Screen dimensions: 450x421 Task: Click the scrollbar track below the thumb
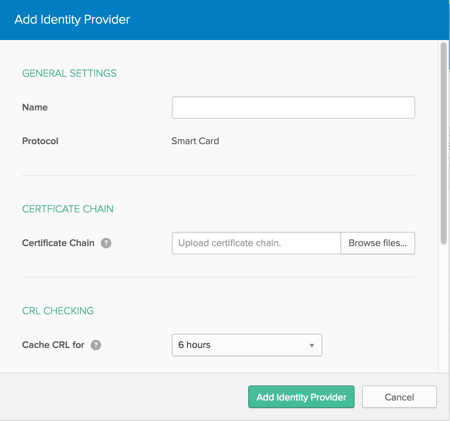point(443,308)
